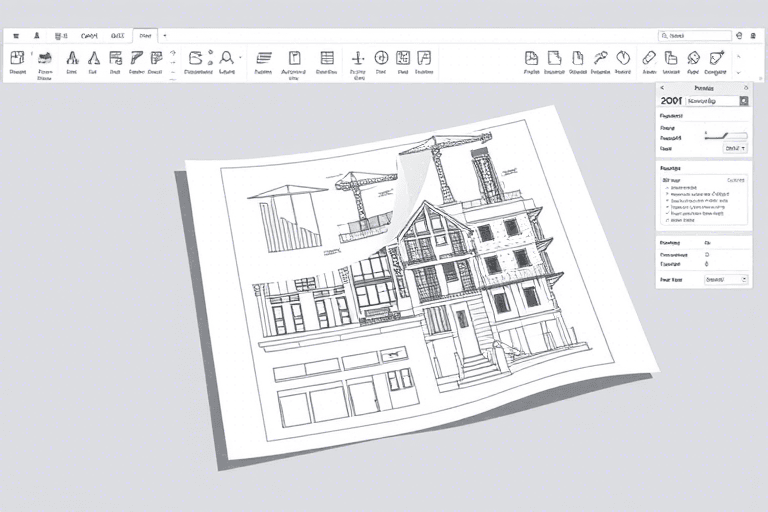
Task: Click the back chevron in the side panel header
Action: coord(663,88)
